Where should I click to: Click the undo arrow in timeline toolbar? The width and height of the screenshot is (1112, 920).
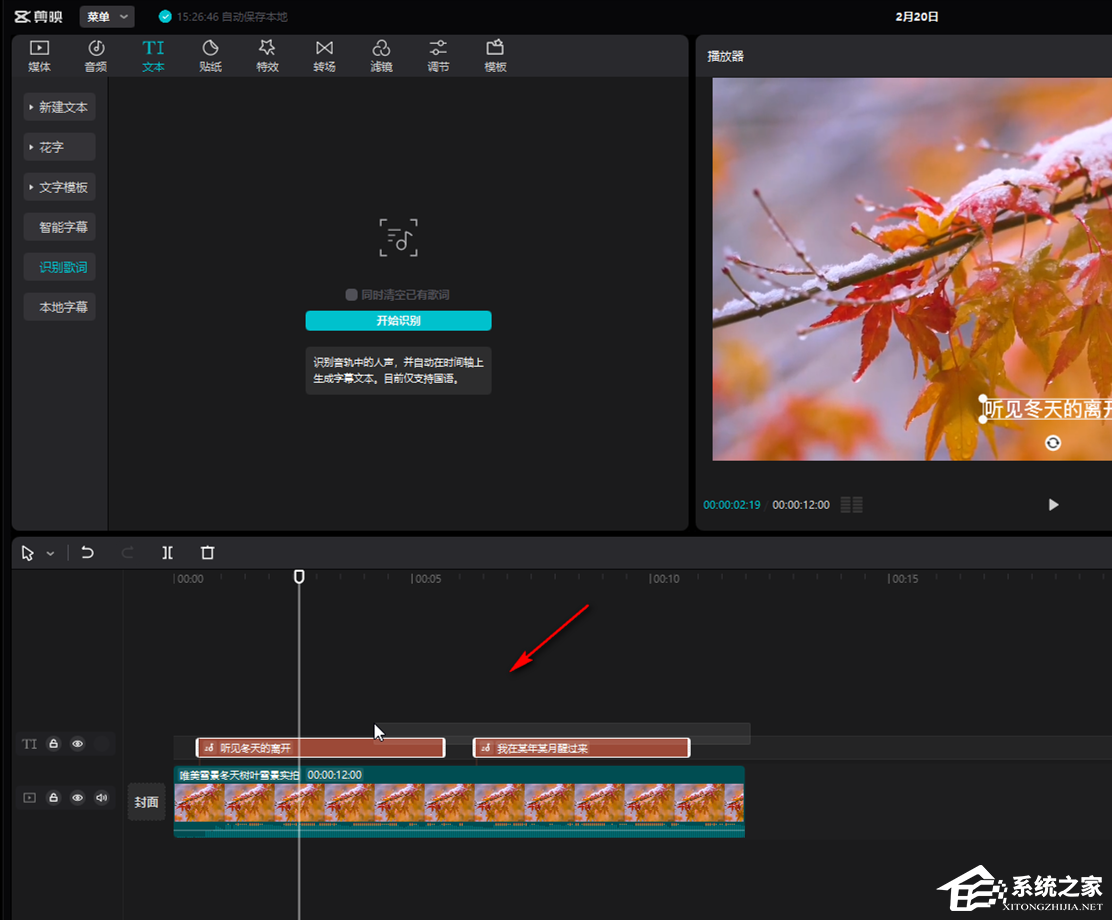pos(88,552)
